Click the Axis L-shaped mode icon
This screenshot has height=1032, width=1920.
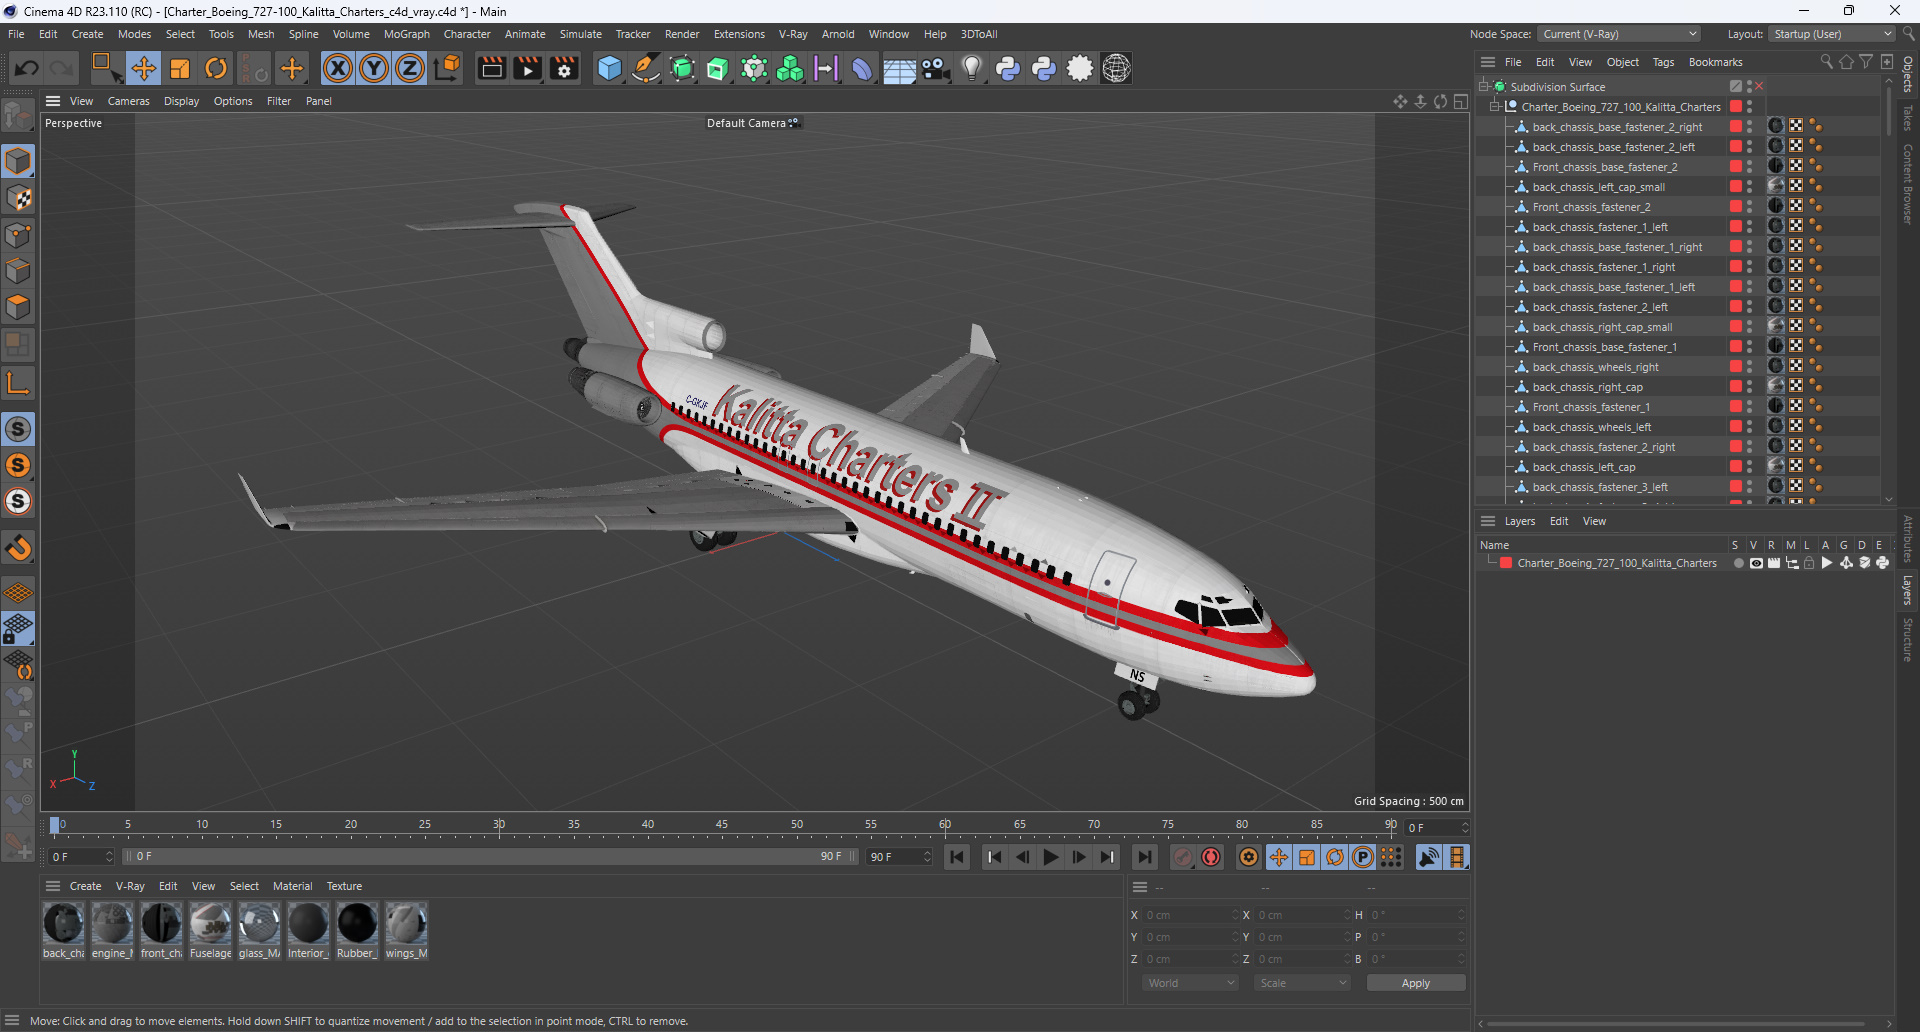pyautogui.click(x=18, y=383)
